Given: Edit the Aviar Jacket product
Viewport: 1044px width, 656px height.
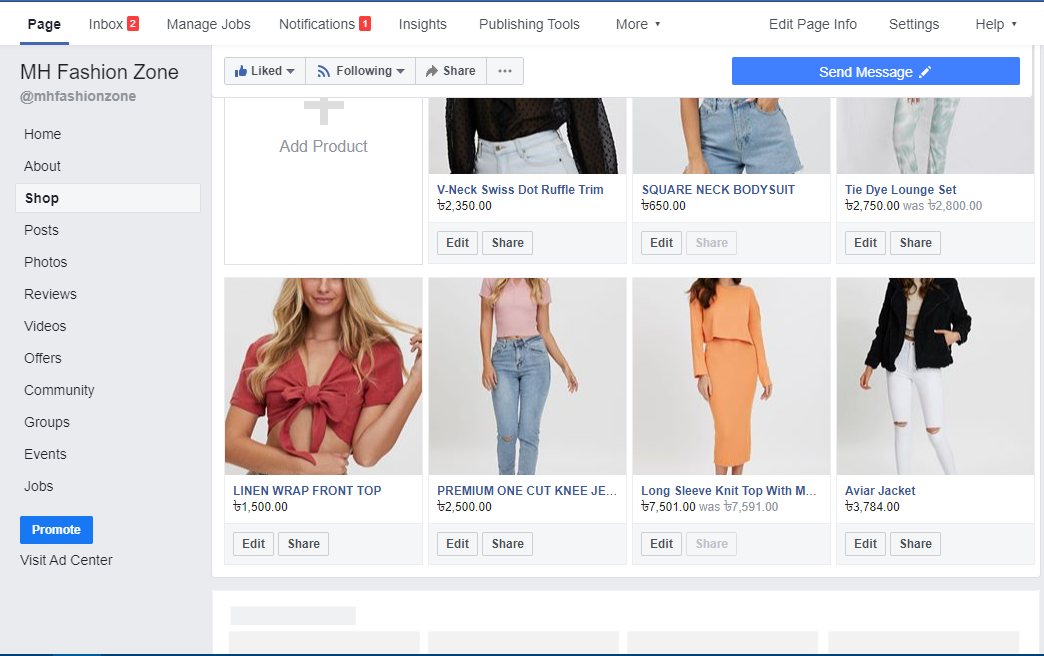Looking at the screenshot, I should pyautogui.click(x=864, y=543).
